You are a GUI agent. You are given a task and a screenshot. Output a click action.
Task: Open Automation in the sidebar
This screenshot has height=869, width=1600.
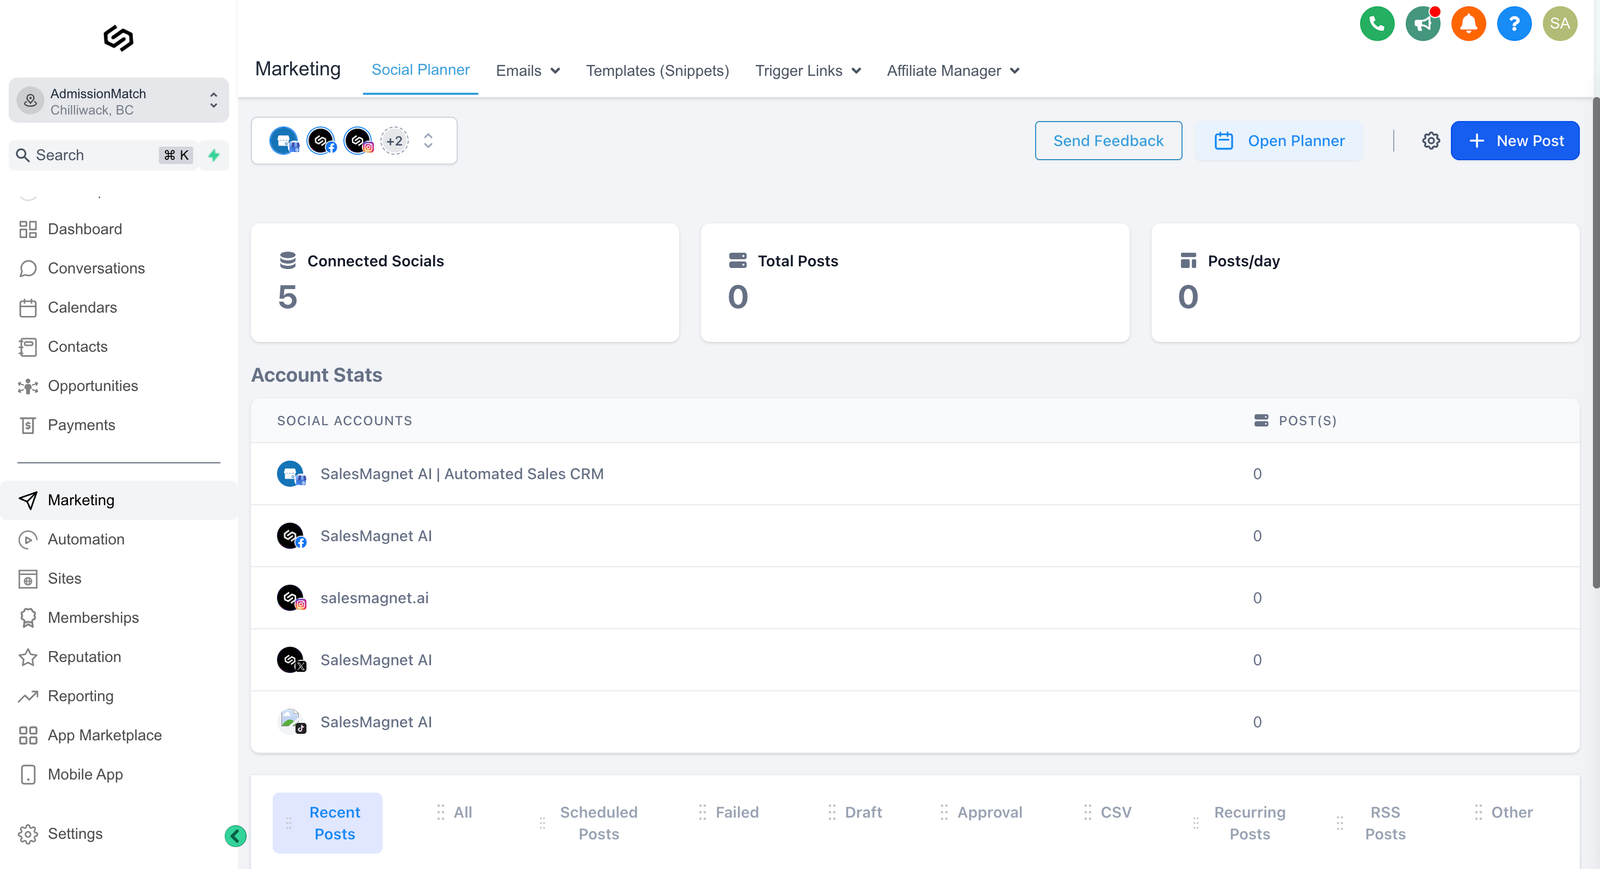(86, 539)
